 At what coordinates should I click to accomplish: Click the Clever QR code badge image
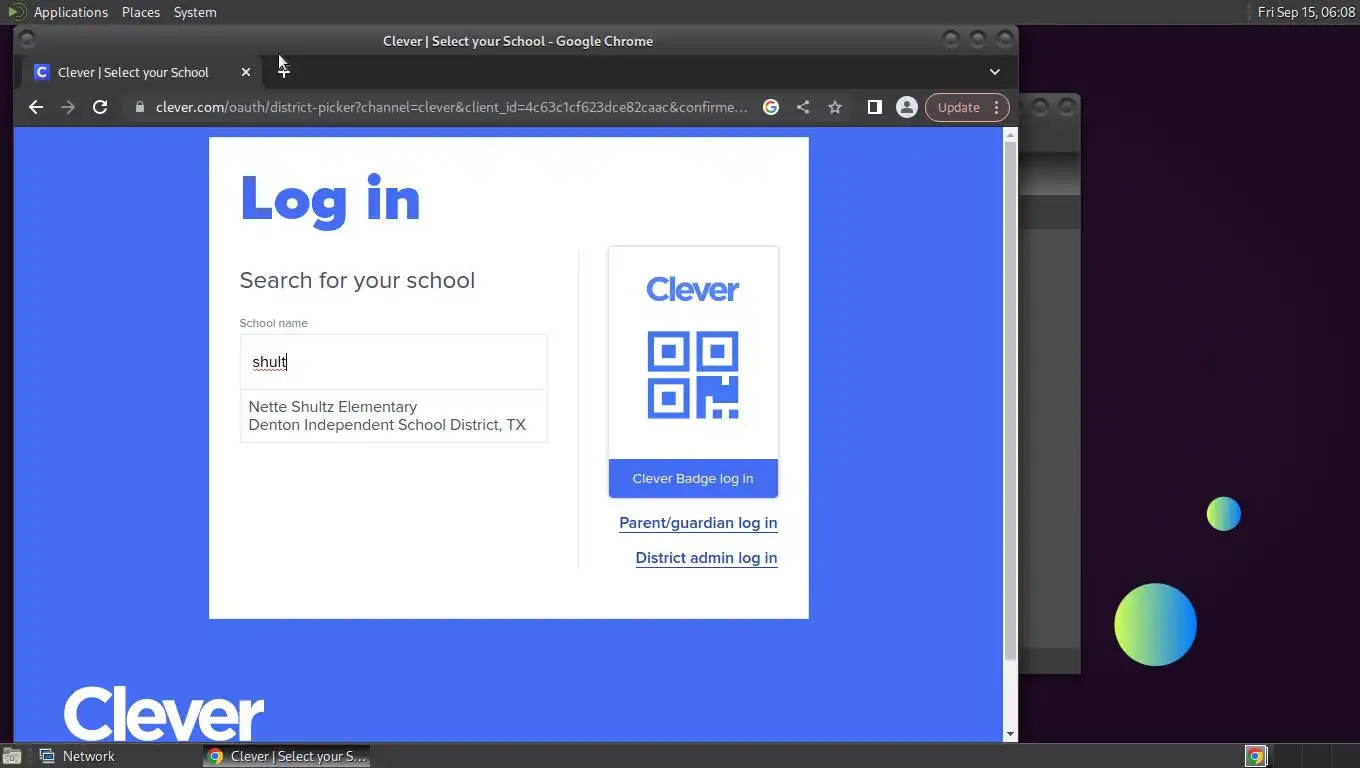click(693, 375)
